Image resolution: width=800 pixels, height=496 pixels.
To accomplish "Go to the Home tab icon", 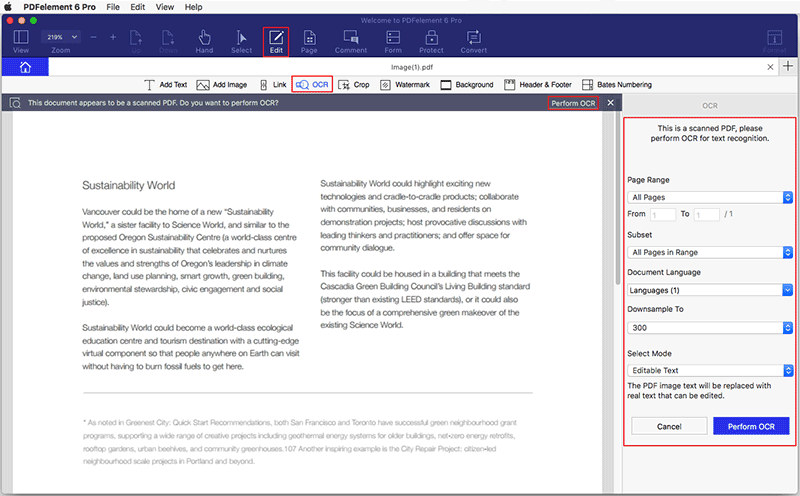I will coord(25,67).
